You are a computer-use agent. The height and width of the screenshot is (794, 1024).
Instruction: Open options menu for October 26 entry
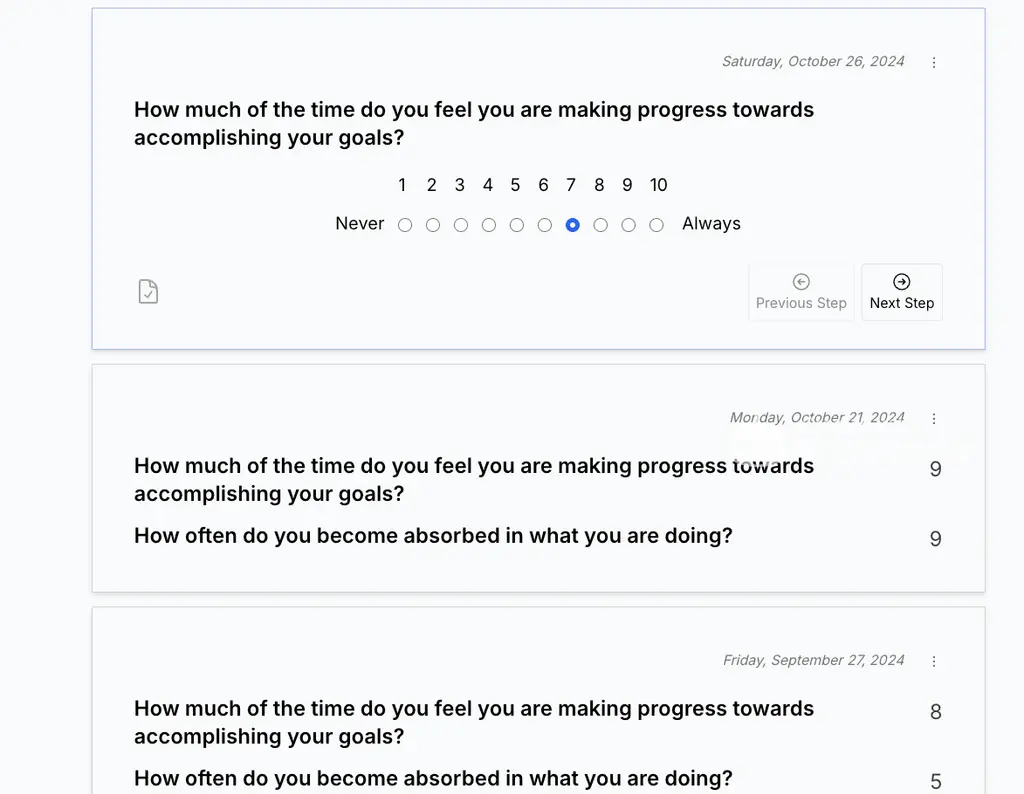934,62
